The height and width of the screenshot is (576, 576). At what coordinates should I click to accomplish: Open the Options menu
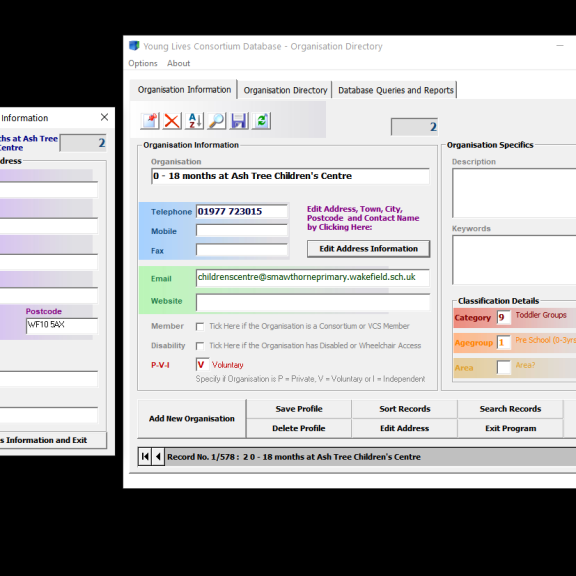[143, 63]
